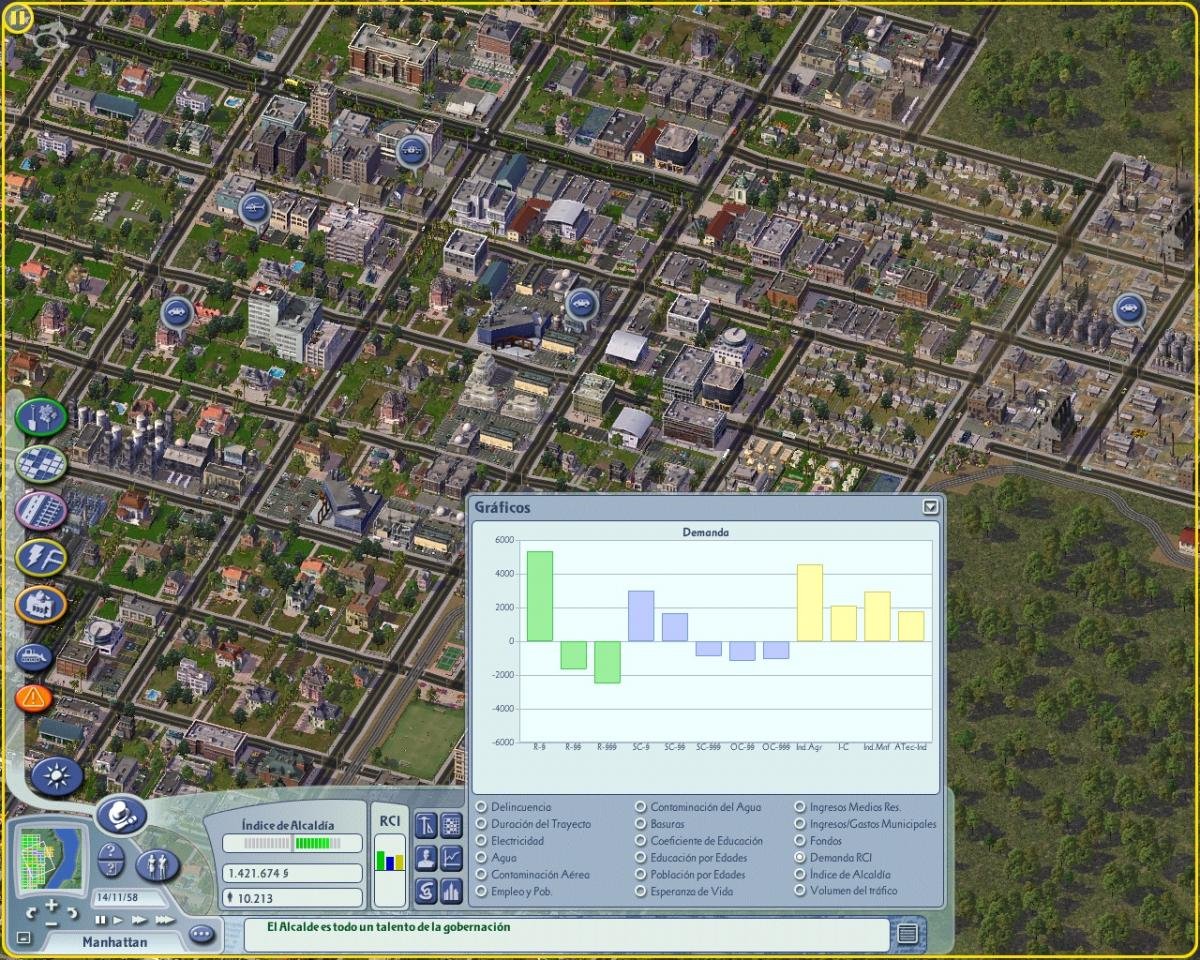The height and width of the screenshot is (960, 1200).
Task: Collapse the Gráficos panel with arrow
Action: pos(931,507)
